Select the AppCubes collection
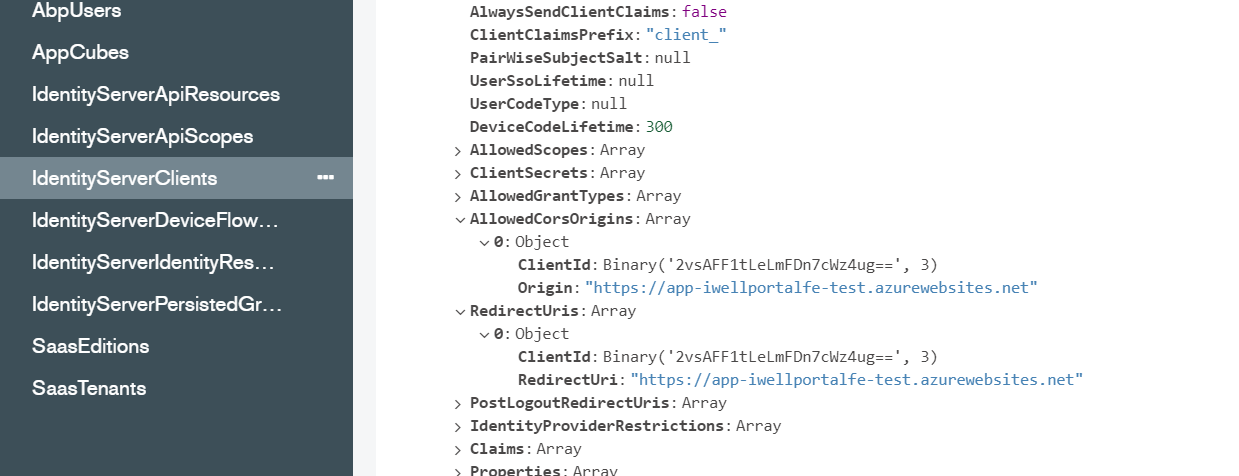Screen dimensions: 1239x476 pos(80,52)
